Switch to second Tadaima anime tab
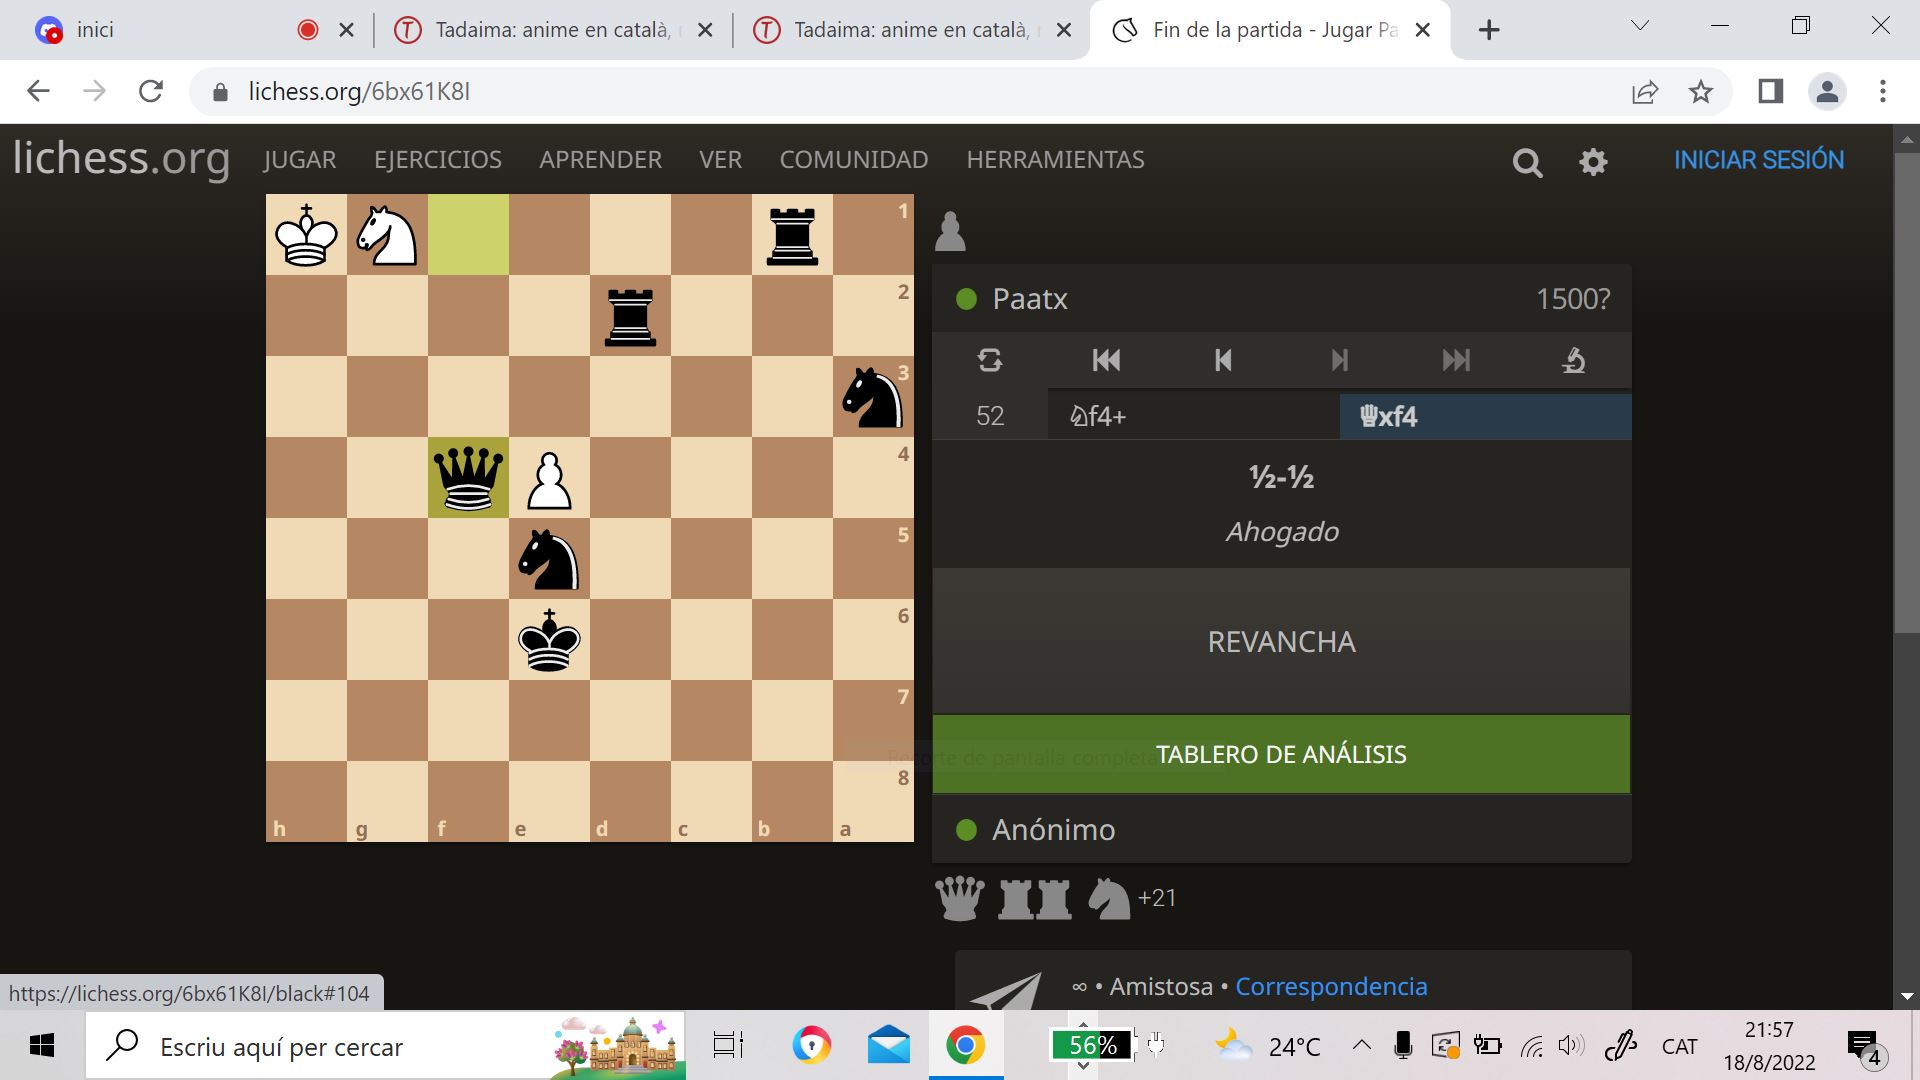This screenshot has width=1920, height=1080. pos(912,30)
